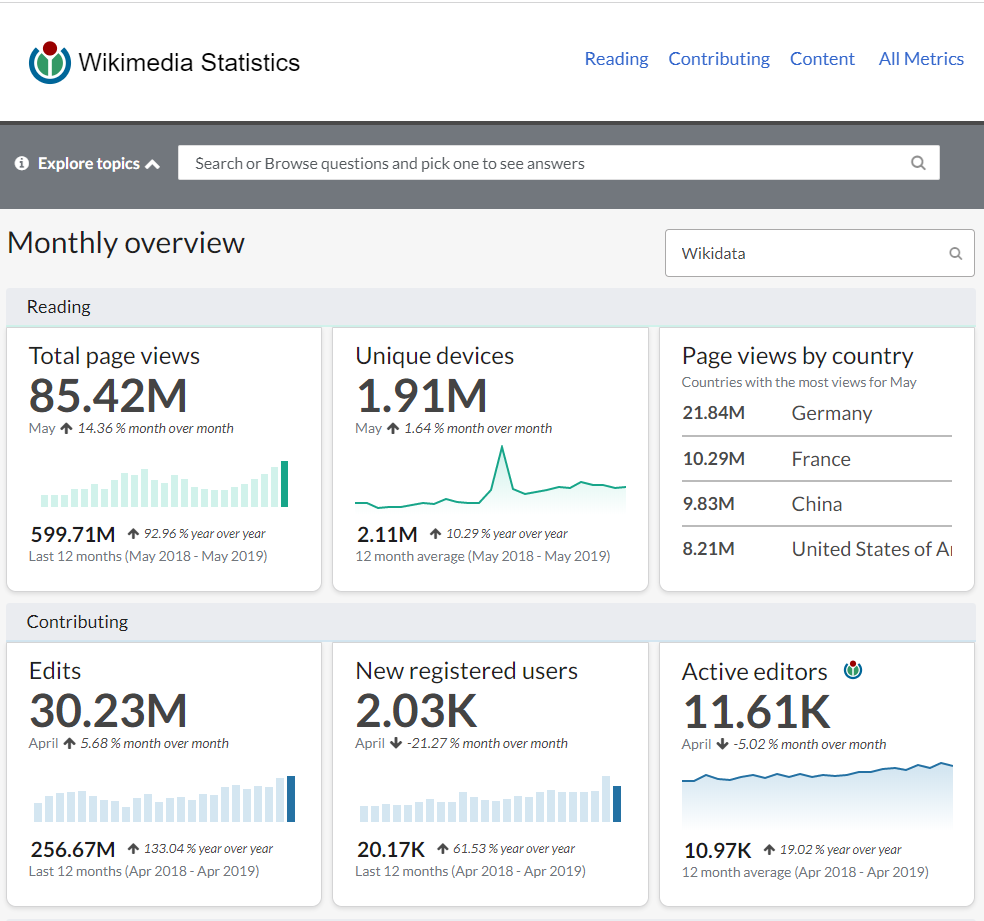Image resolution: width=984 pixels, height=921 pixels.
Task: Open the New registered users card heading
Action: 466,671
